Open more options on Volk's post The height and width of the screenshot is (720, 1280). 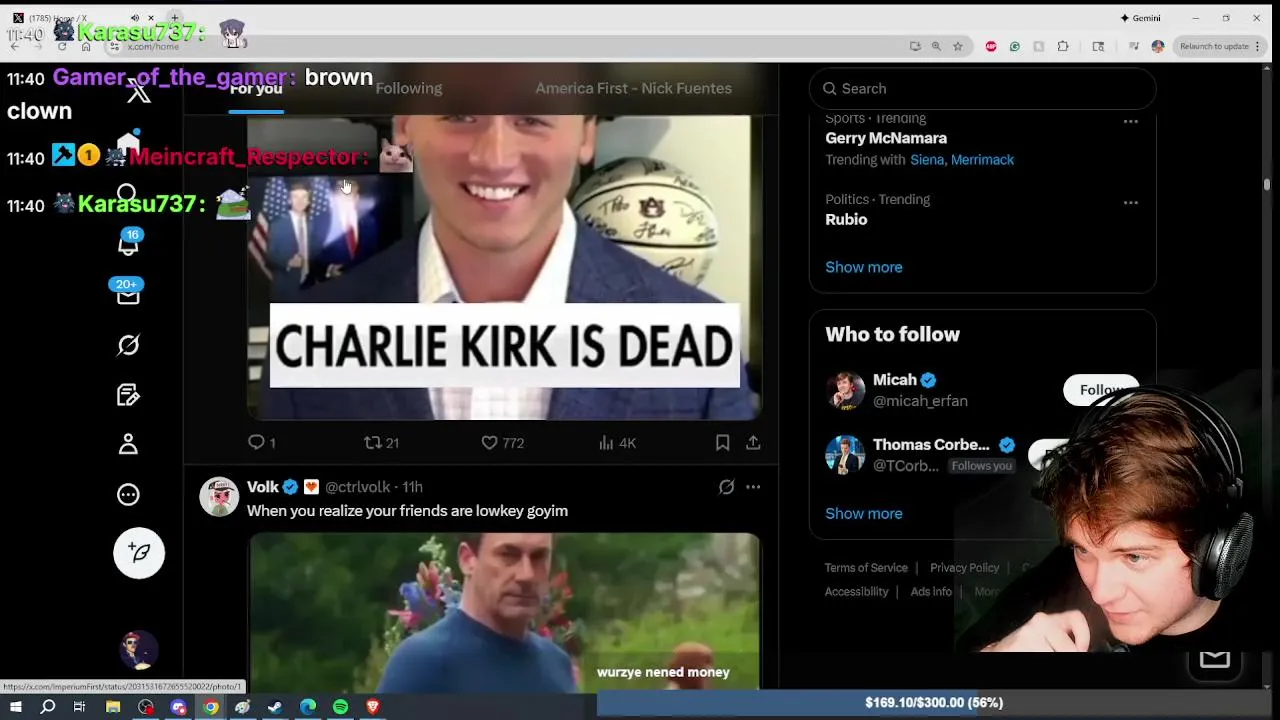point(753,487)
